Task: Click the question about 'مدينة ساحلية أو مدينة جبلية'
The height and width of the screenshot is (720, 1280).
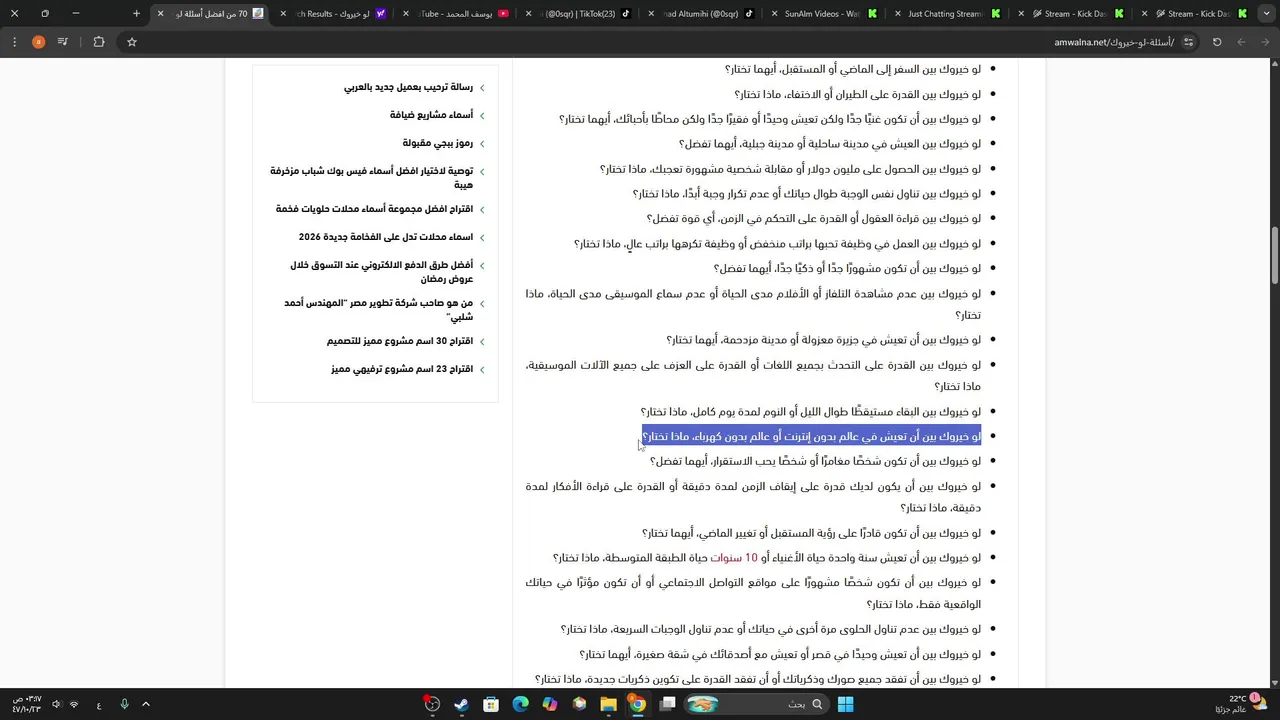Action: click(x=830, y=144)
